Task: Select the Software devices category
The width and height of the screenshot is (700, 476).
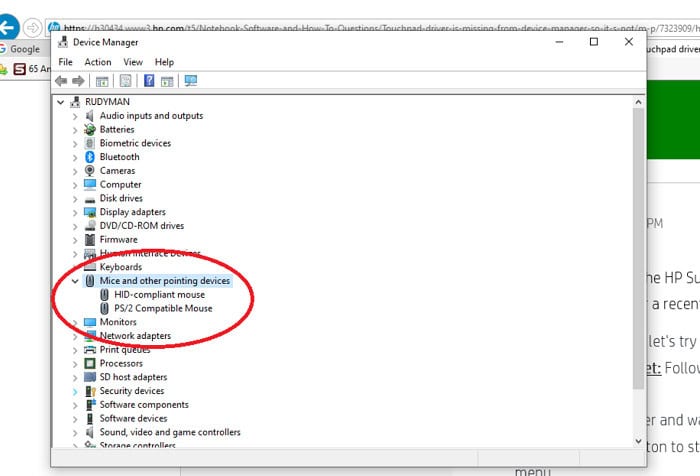Action: pos(133,418)
